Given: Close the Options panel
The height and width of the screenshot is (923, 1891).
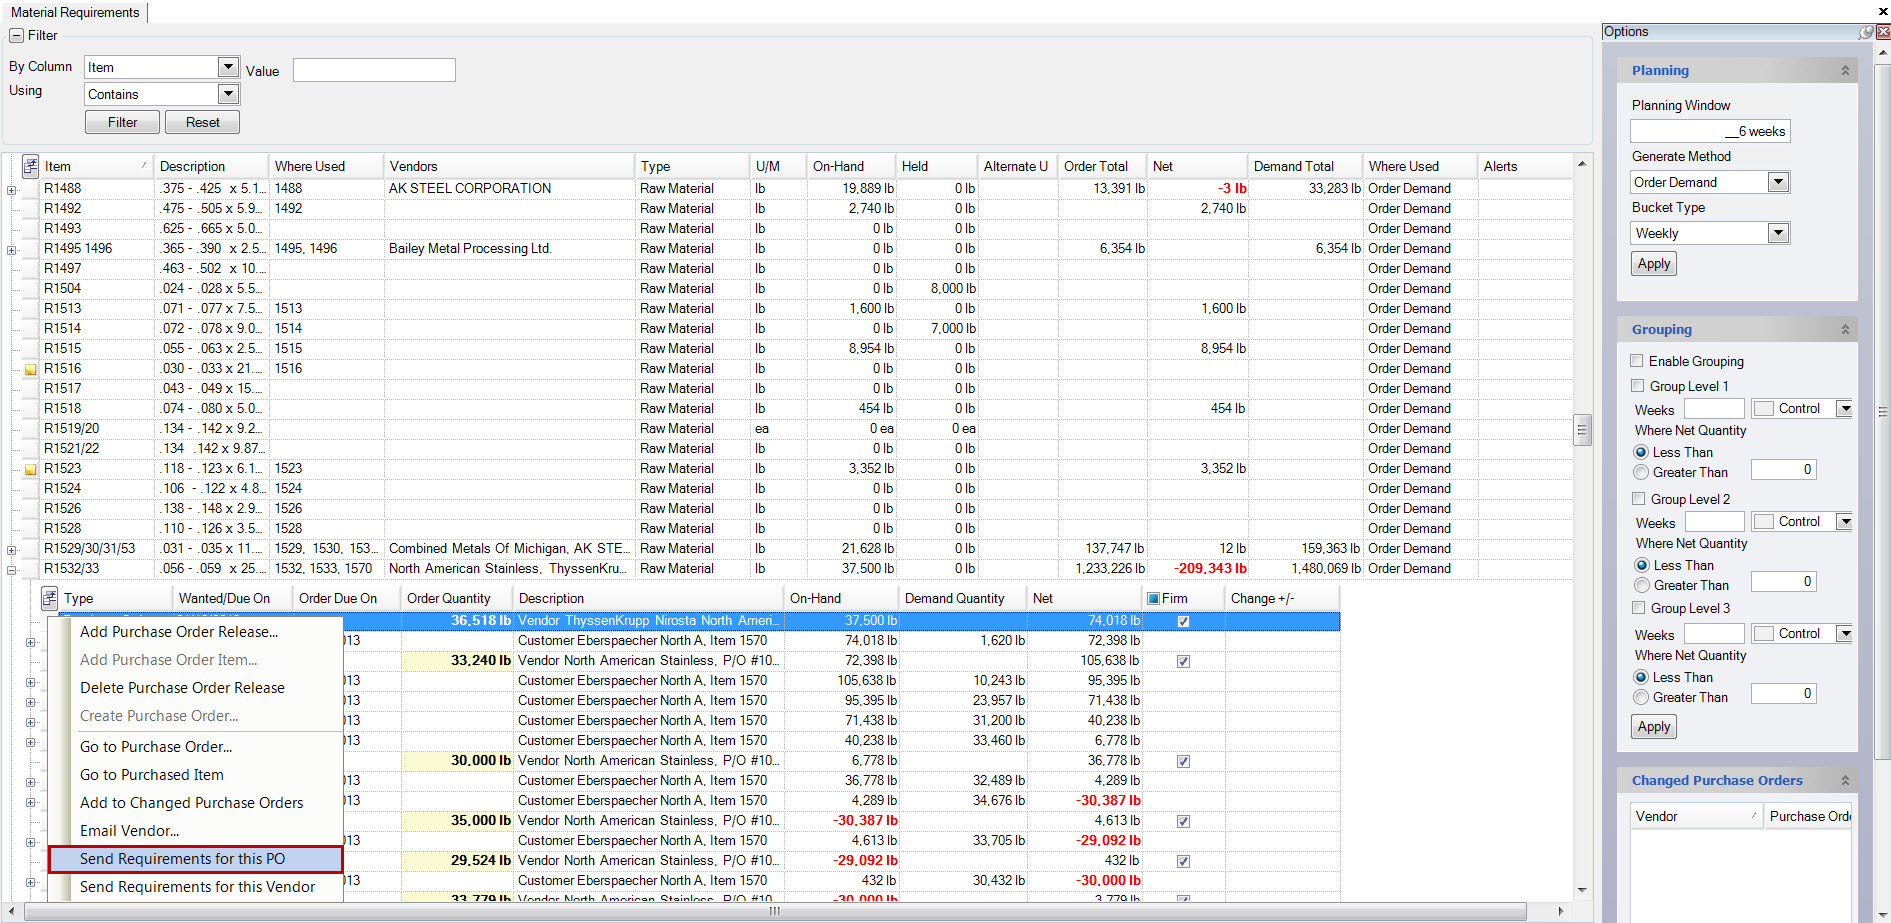Looking at the screenshot, I should 1883,32.
